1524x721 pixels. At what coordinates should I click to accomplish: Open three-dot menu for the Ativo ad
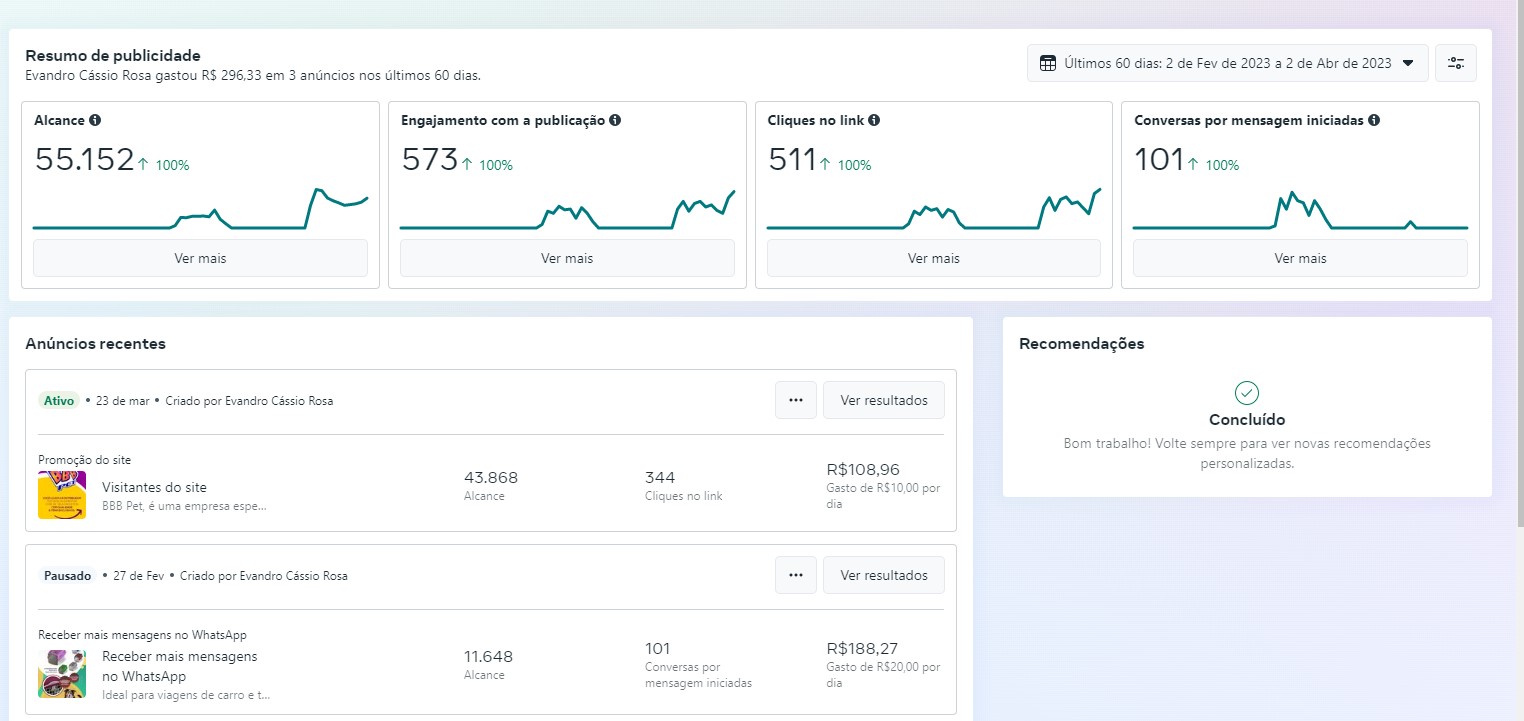tap(796, 400)
